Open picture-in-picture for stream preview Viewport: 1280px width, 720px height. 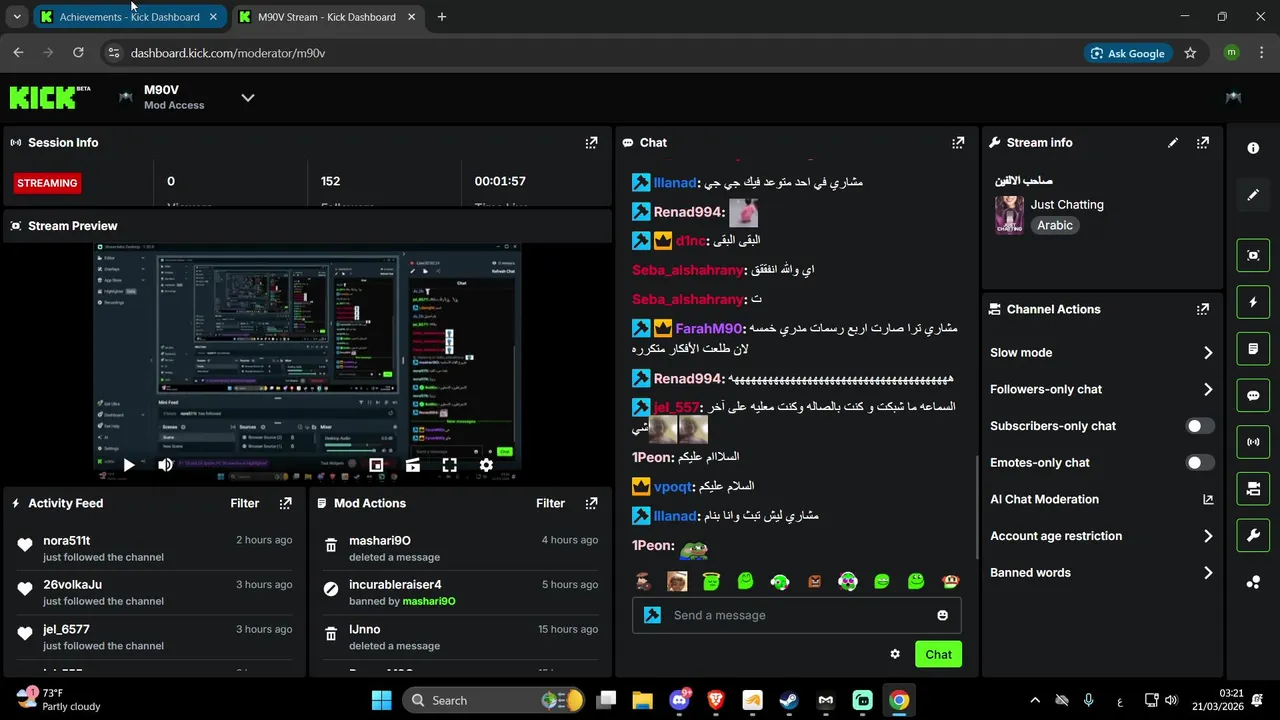[x=376, y=465]
